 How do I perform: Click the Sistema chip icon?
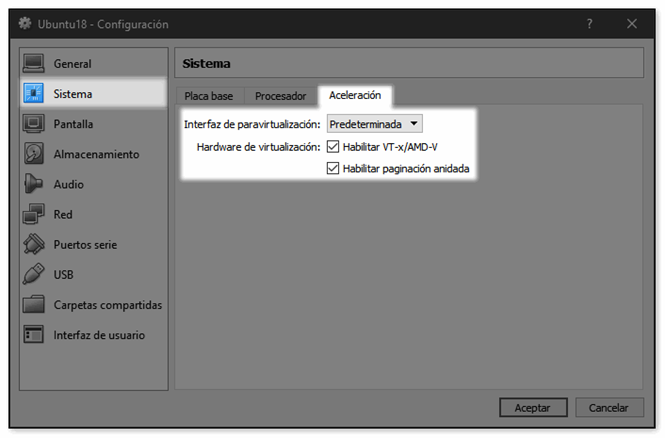[33, 94]
